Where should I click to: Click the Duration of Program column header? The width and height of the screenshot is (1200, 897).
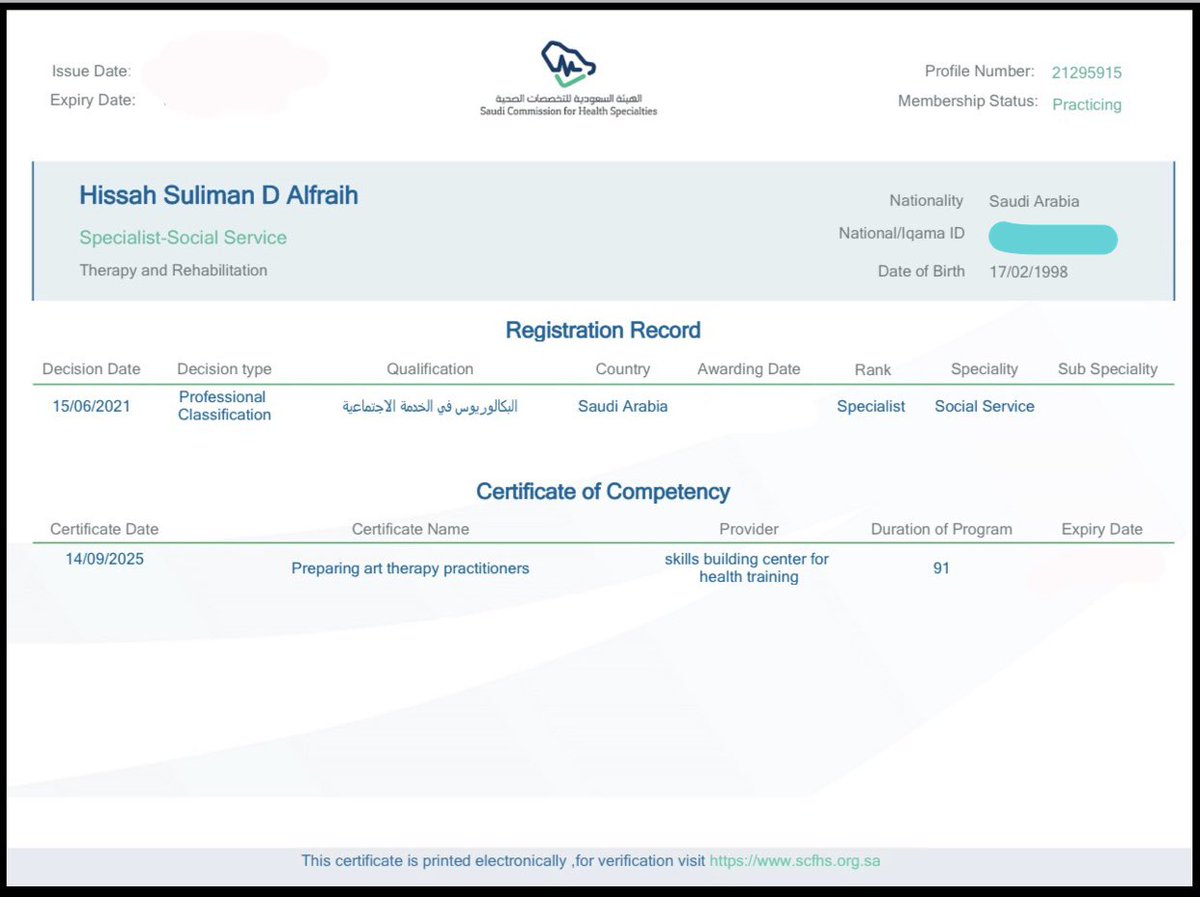pyautogui.click(x=941, y=529)
